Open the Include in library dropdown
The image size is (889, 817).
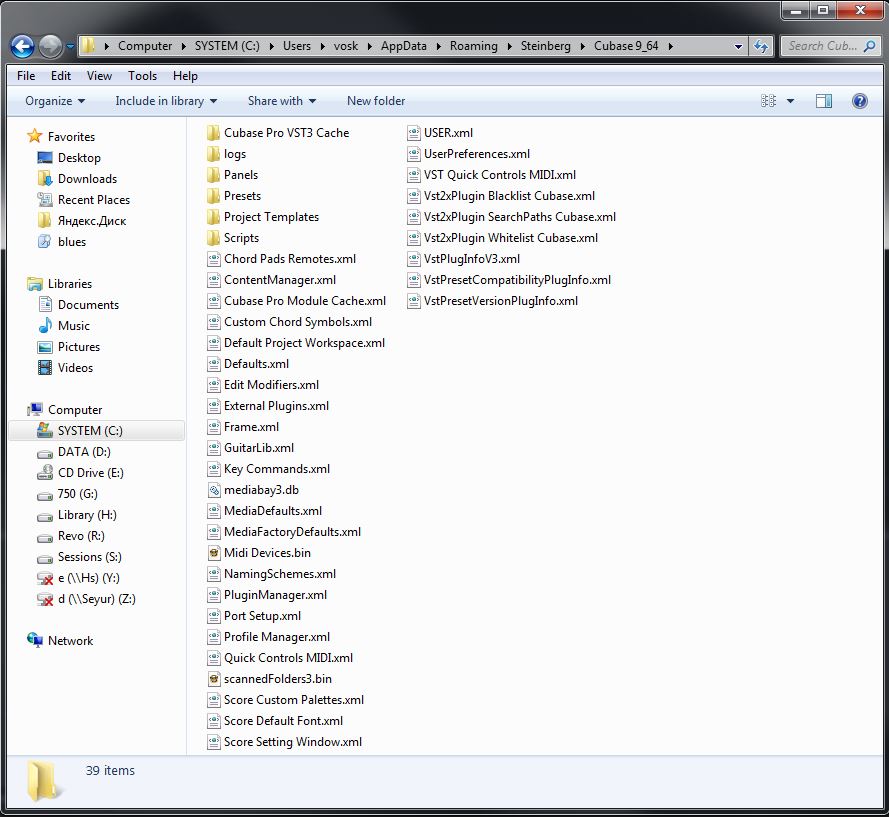(x=166, y=101)
